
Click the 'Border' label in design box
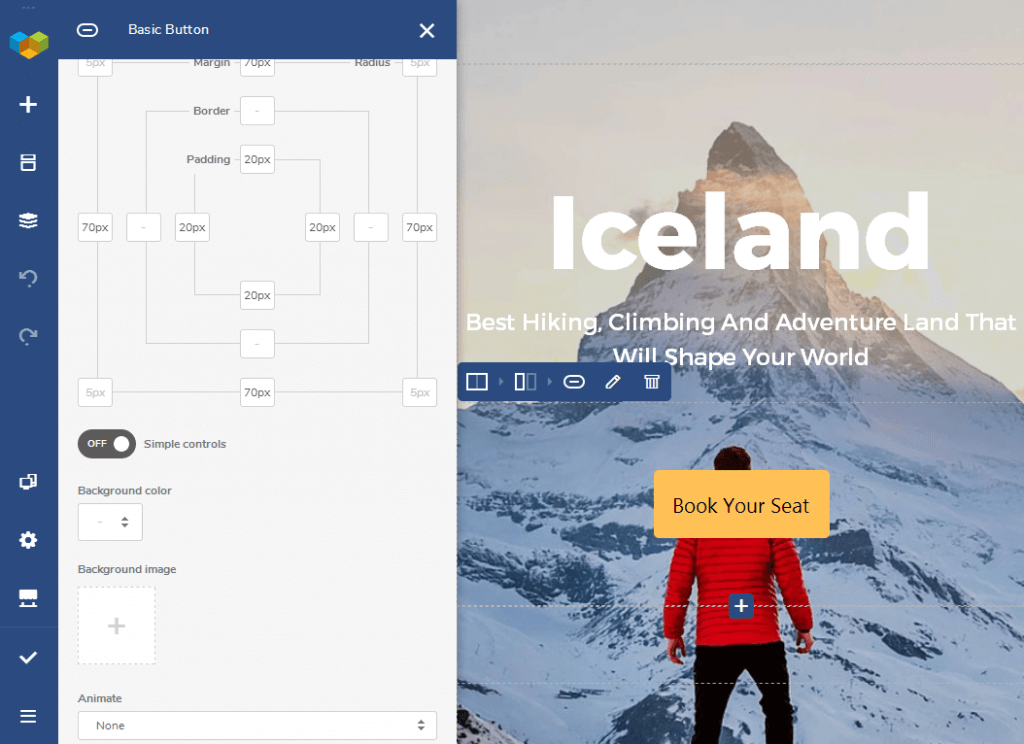coord(212,111)
